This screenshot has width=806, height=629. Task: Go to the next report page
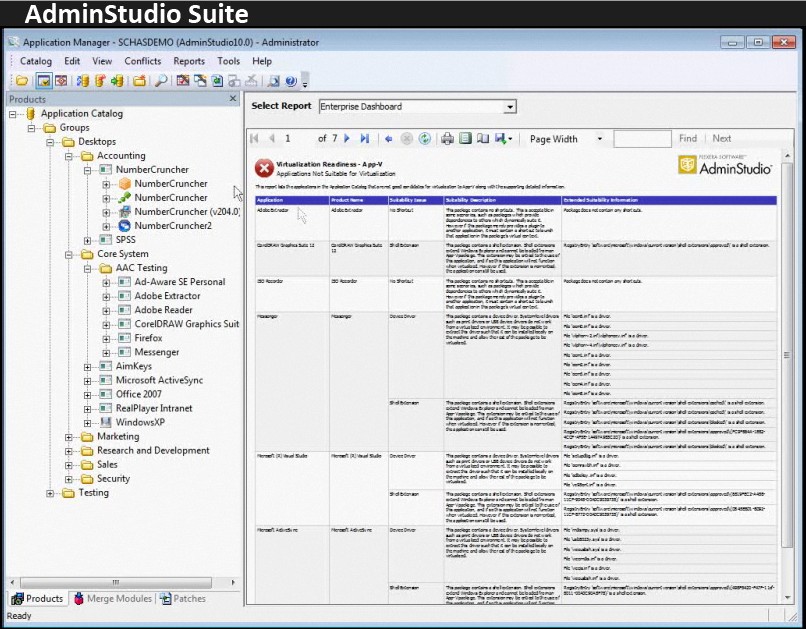point(349,139)
